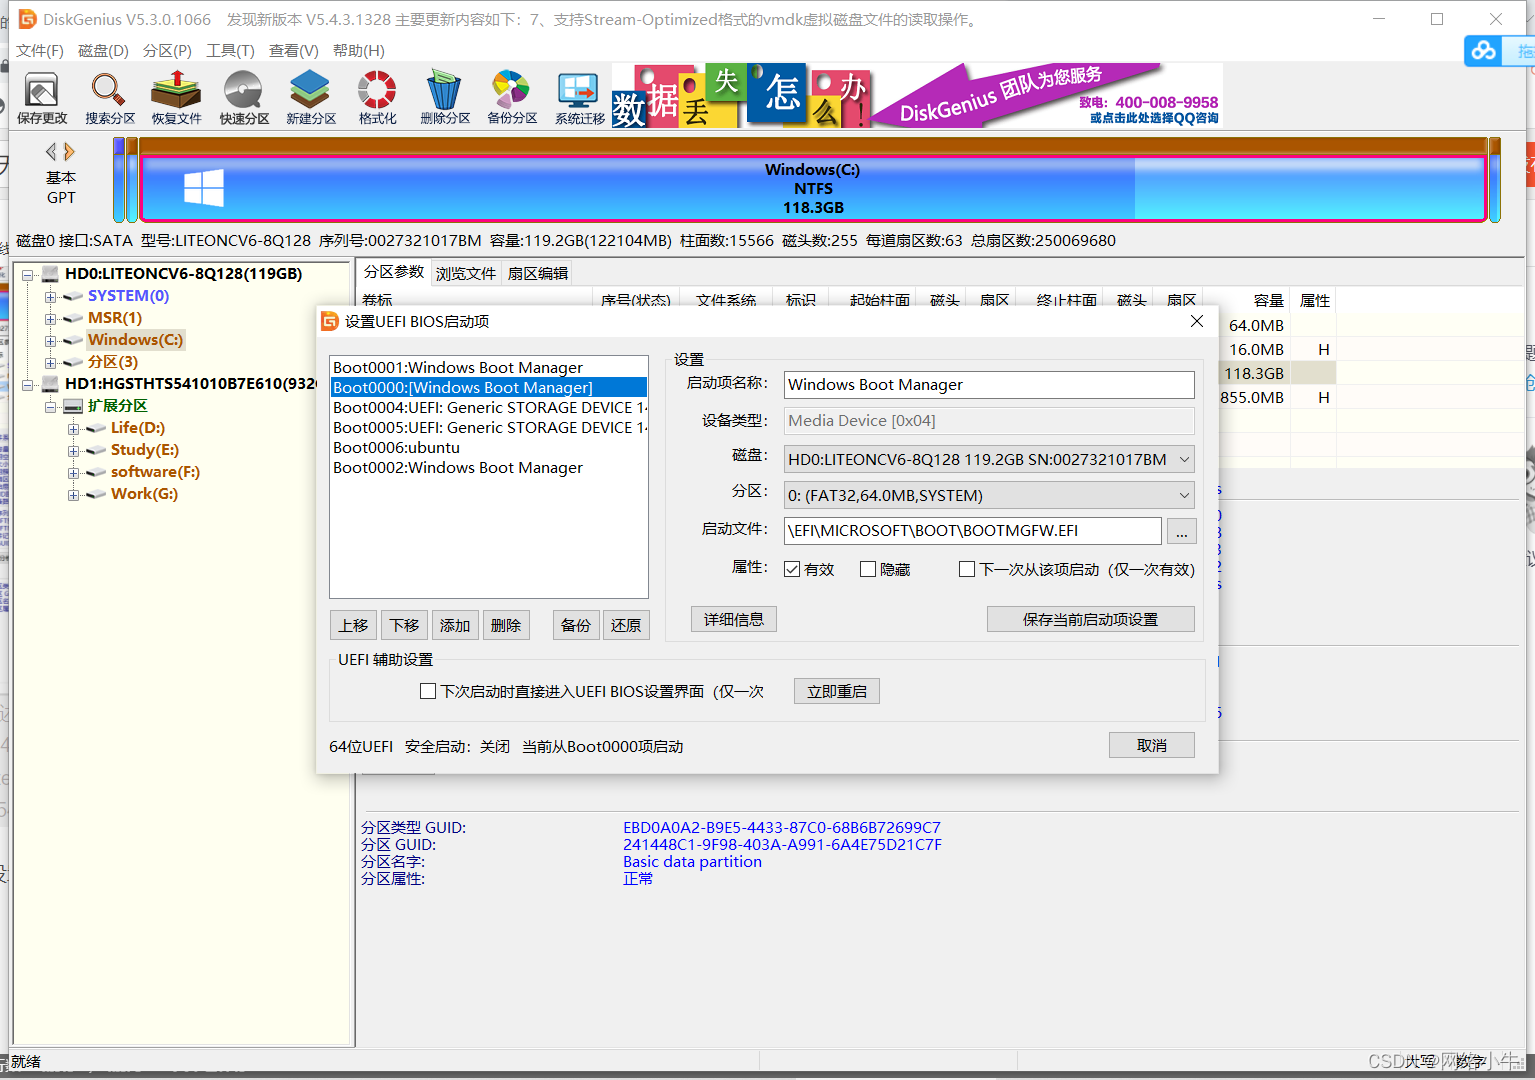Viewport: 1535px width, 1080px height.
Task: Select Boot0006:ubuntu boot entry
Action: (488, 447)
